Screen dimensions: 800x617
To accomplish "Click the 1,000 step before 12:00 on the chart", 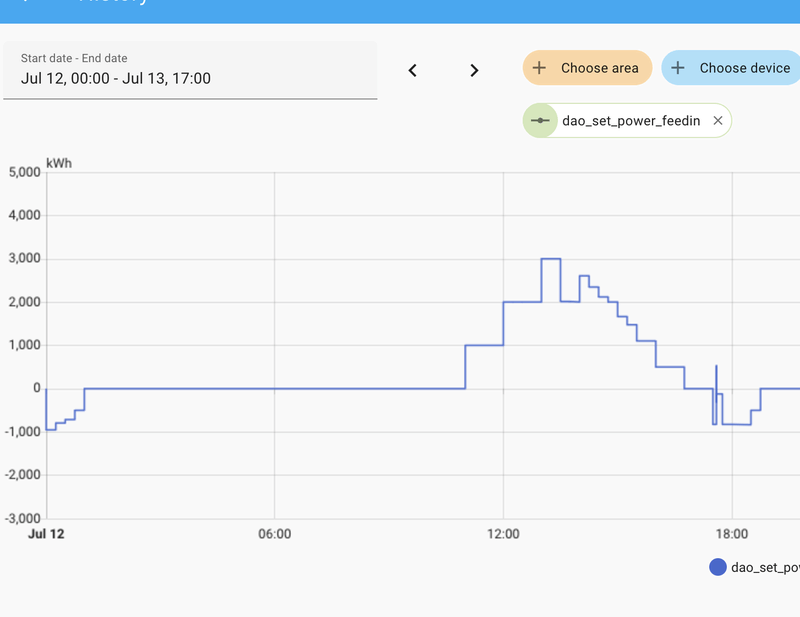I will 484,345.
